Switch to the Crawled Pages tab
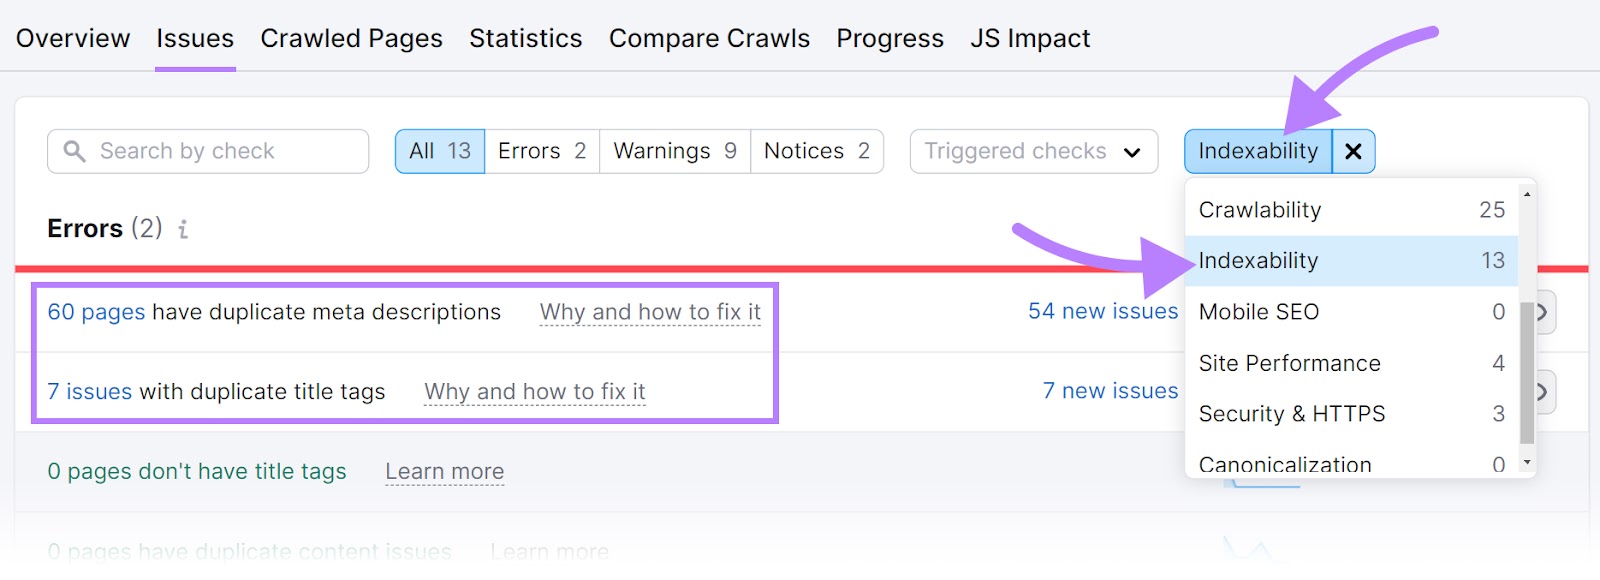Viewport: 1600px width, 580px height. (351, 38)
